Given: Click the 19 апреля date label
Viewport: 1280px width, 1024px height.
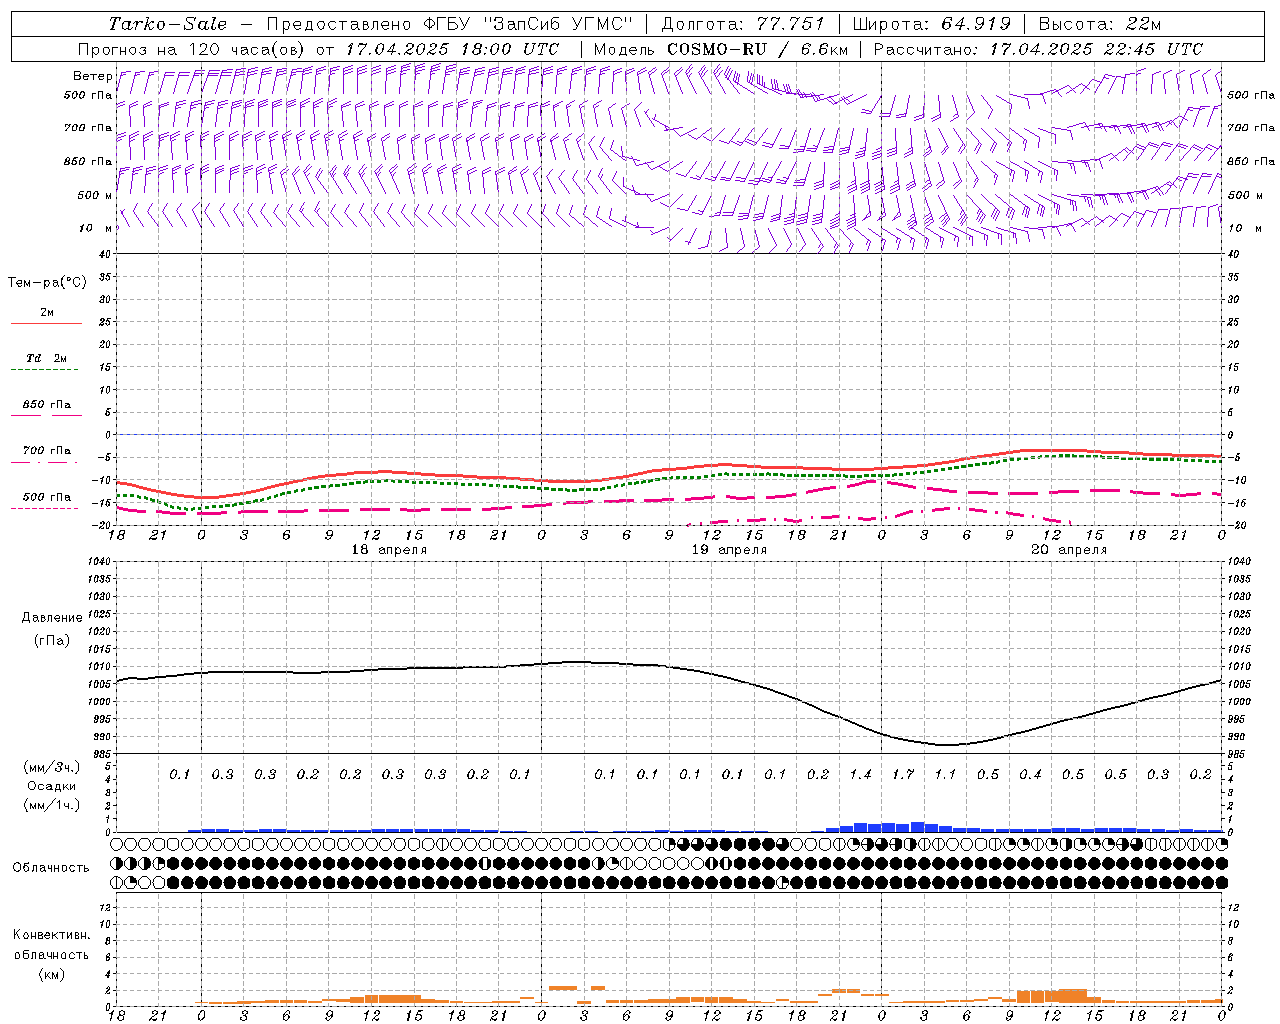Looking at the screenshot, I should [729, 550].
